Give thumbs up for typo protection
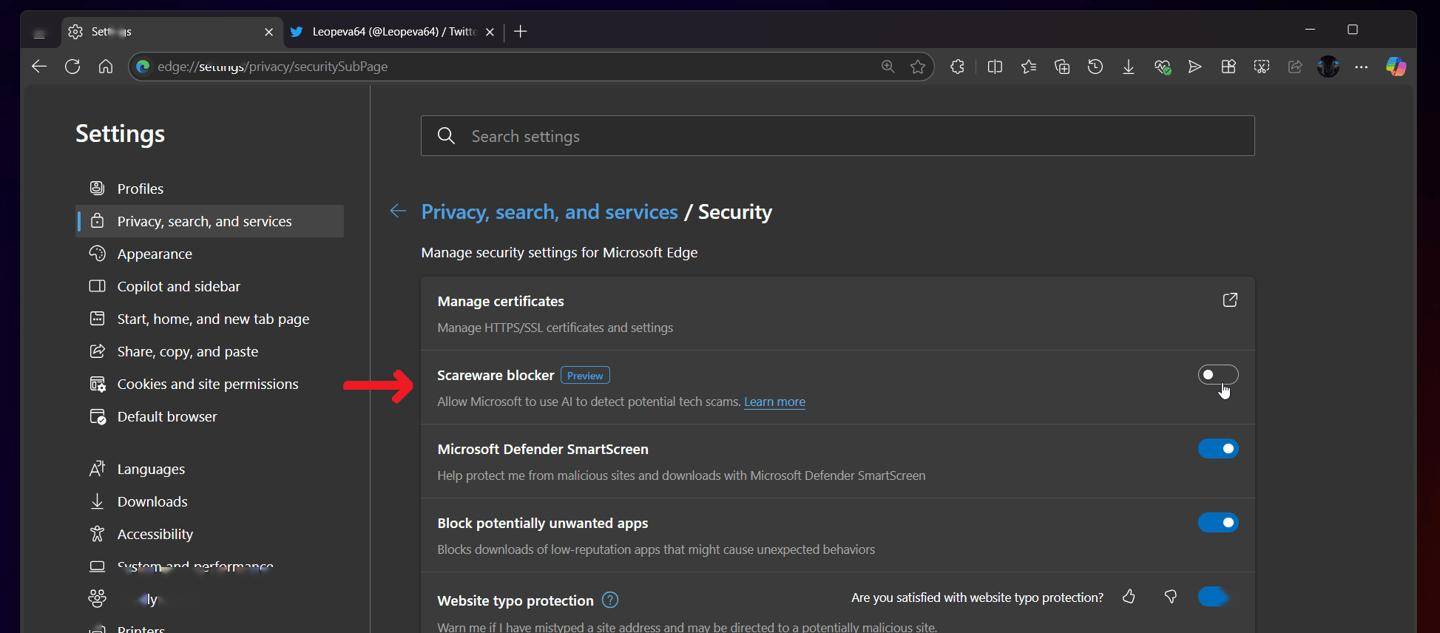 [x=1129, y=597]
